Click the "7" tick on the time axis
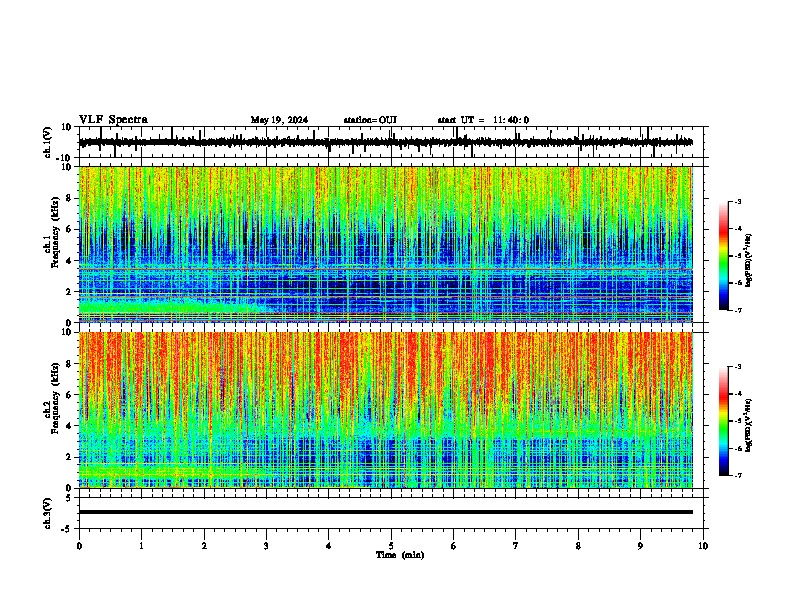The image size is (792, 612). click(x=516, y=546)
